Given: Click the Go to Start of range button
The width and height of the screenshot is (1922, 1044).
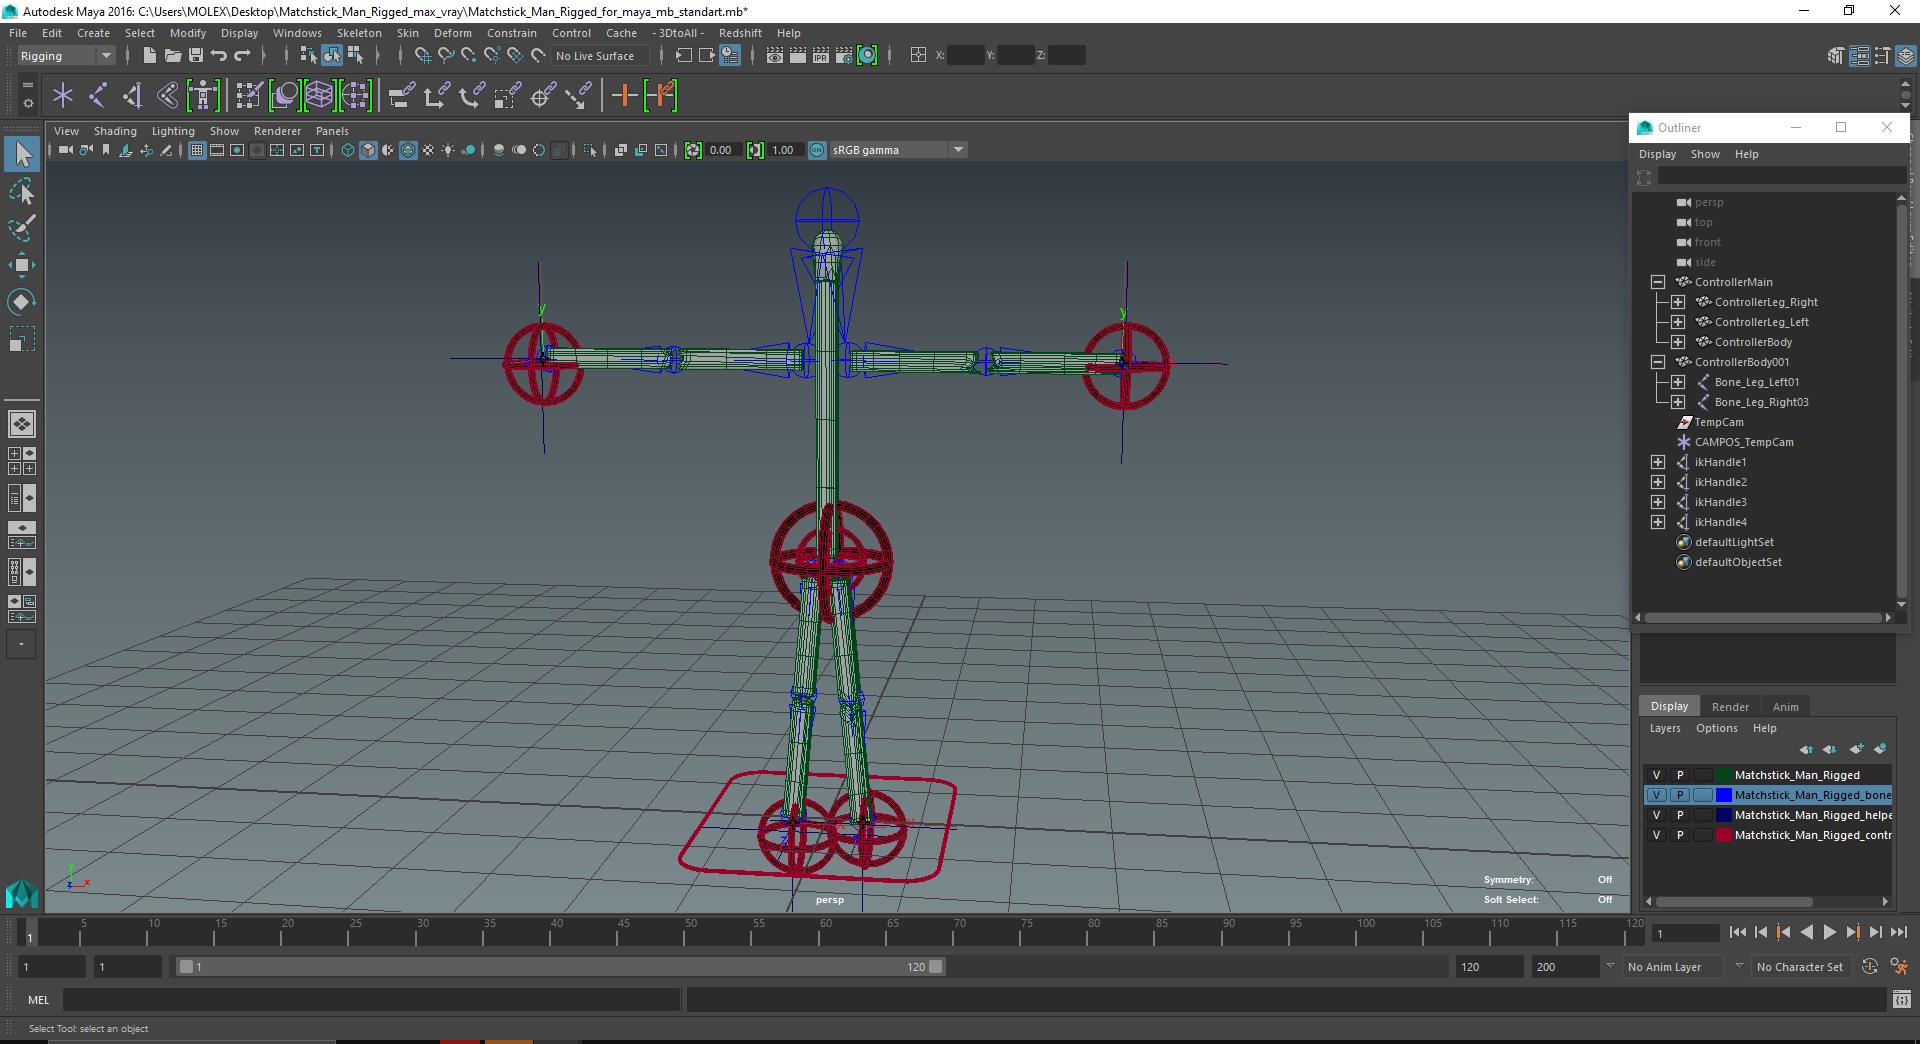Looking at the screenshot, I should tap(1738, 932).
